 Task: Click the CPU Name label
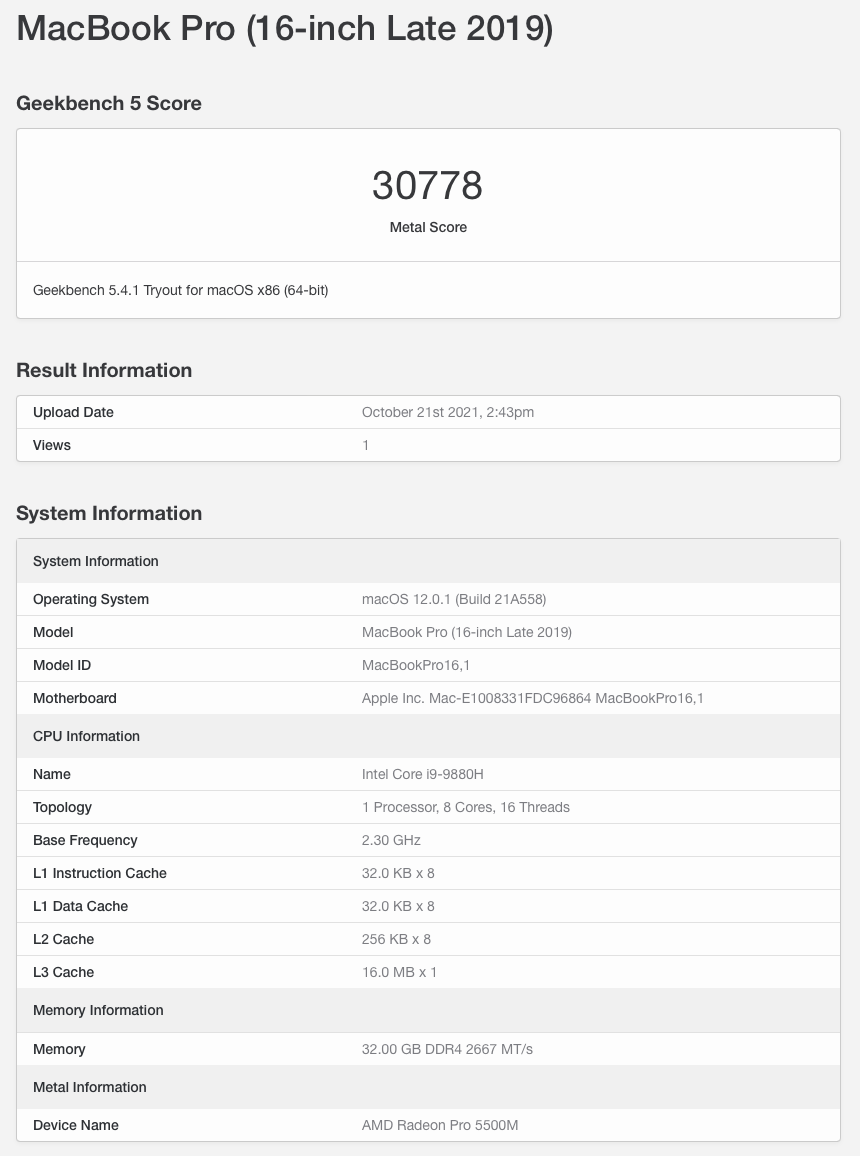point(52,774)
